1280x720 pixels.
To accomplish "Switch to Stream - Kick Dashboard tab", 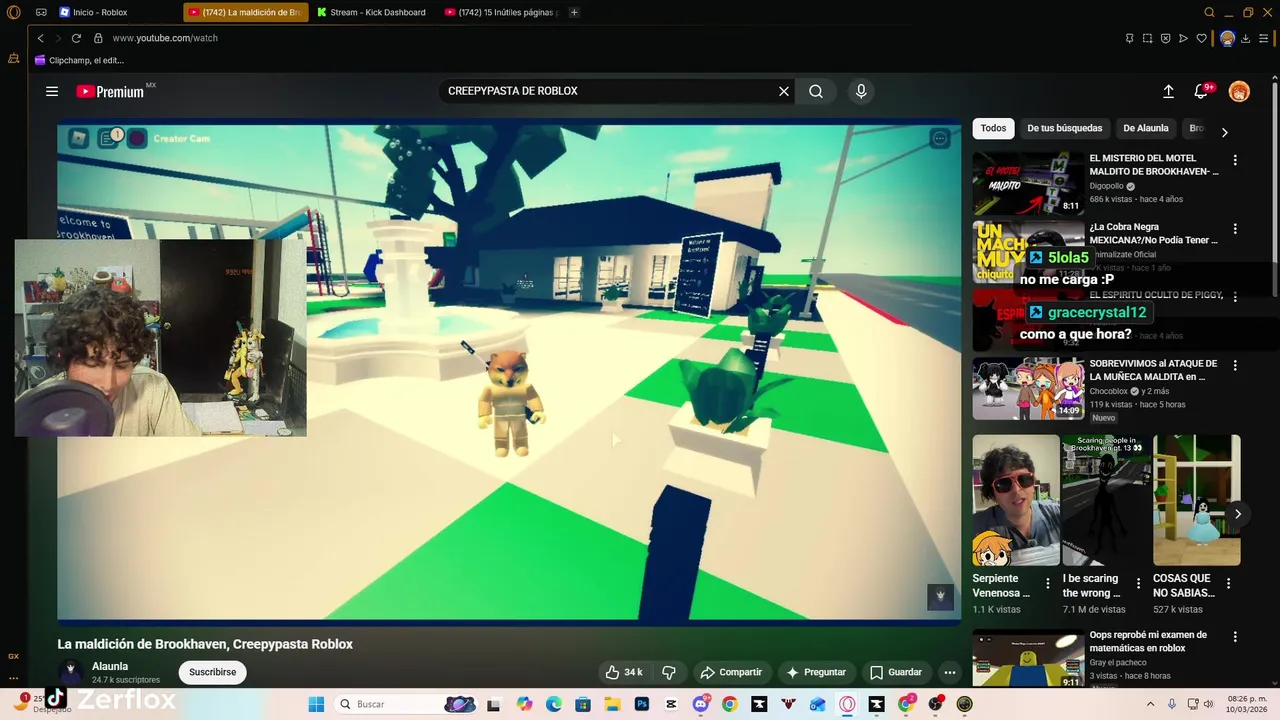I will click(x=372, y=12).
